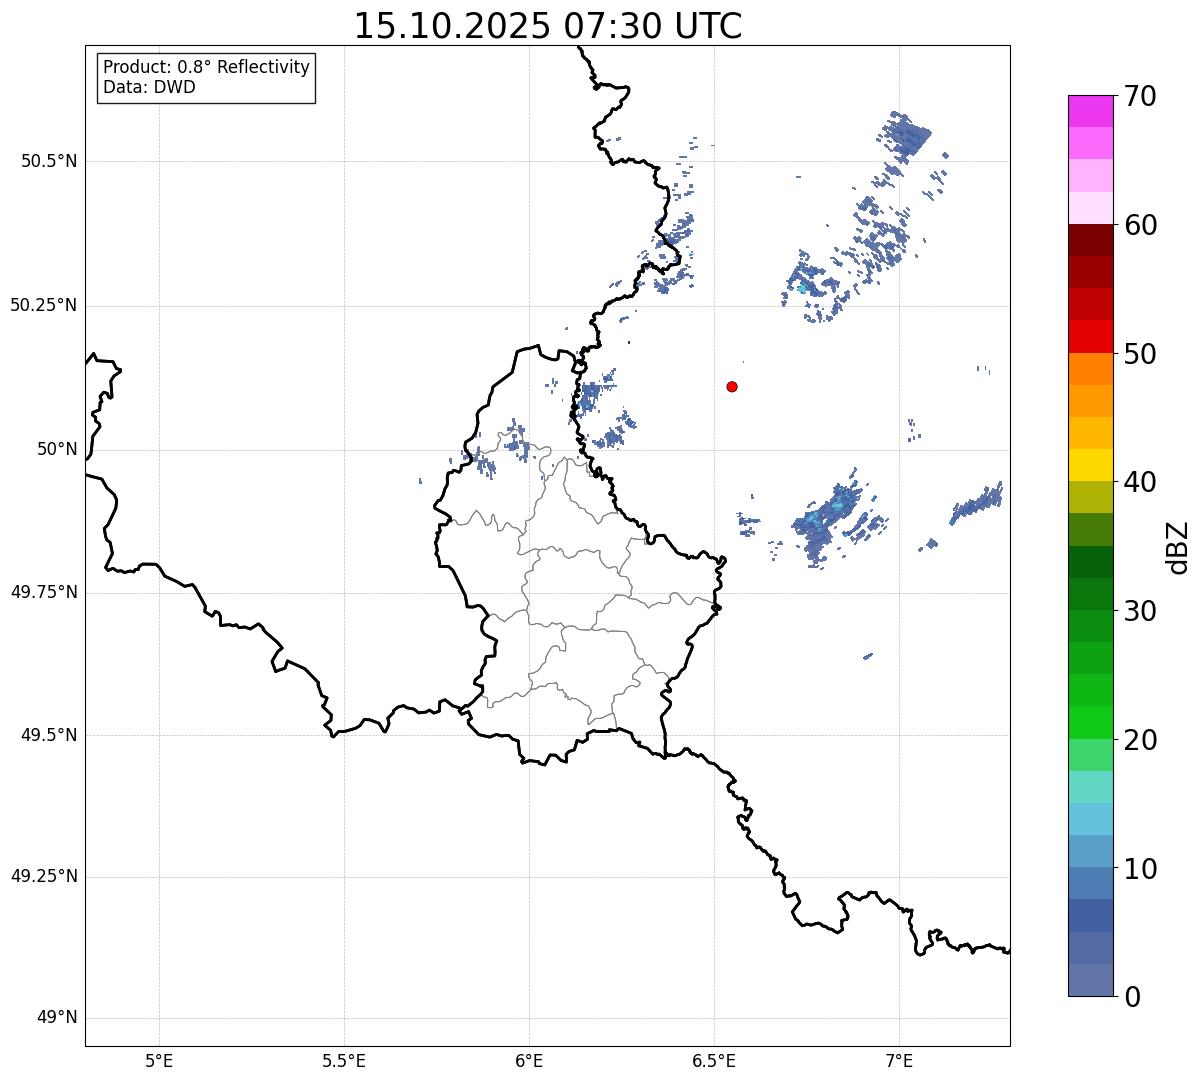Viewport: 1202px width, 1081px height.
Task: Click the colorbar tick label 60
Action: point(1140,225)
